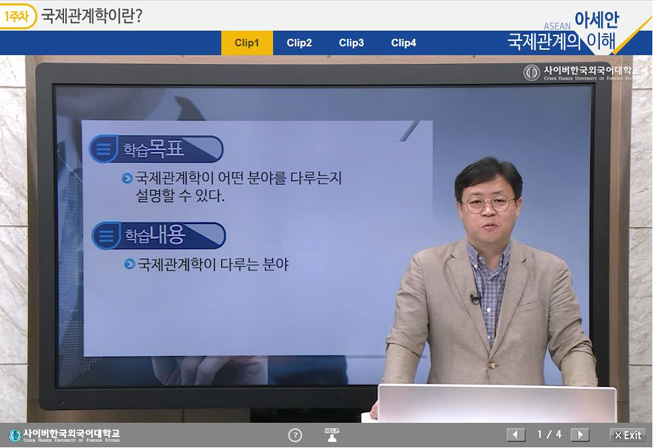Viewport: 653px width, 448px height.
Task: Open the Clip2 tab
Action: click(299, 43)
